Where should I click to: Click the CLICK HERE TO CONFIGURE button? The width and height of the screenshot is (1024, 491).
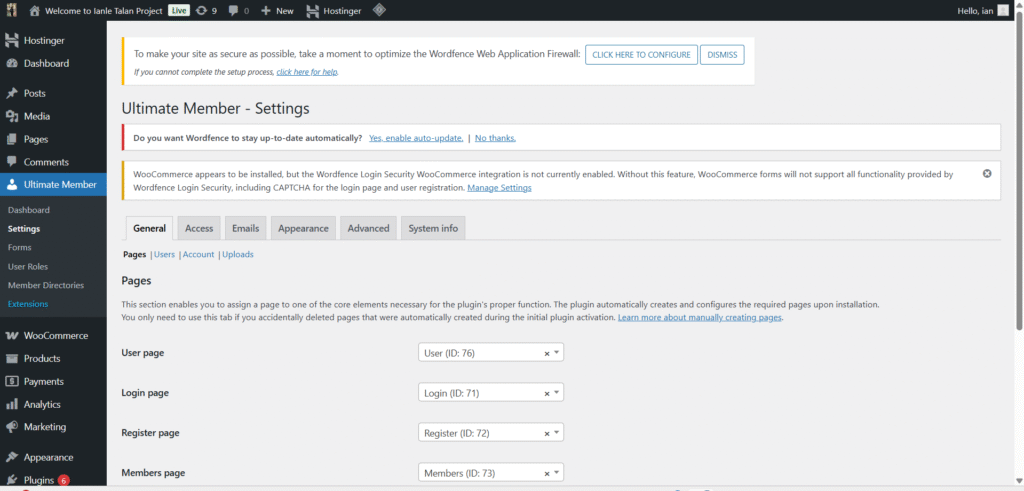(640, 55)
